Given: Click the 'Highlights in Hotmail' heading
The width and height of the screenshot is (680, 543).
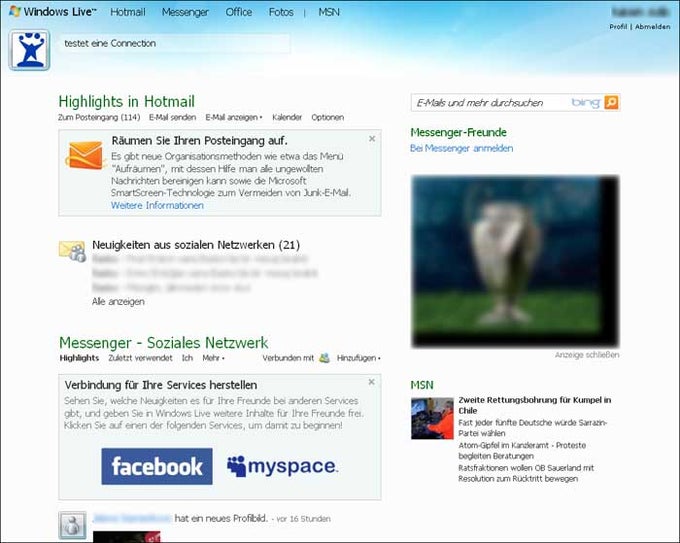Looking at the screenshot, I should [127, 101].
